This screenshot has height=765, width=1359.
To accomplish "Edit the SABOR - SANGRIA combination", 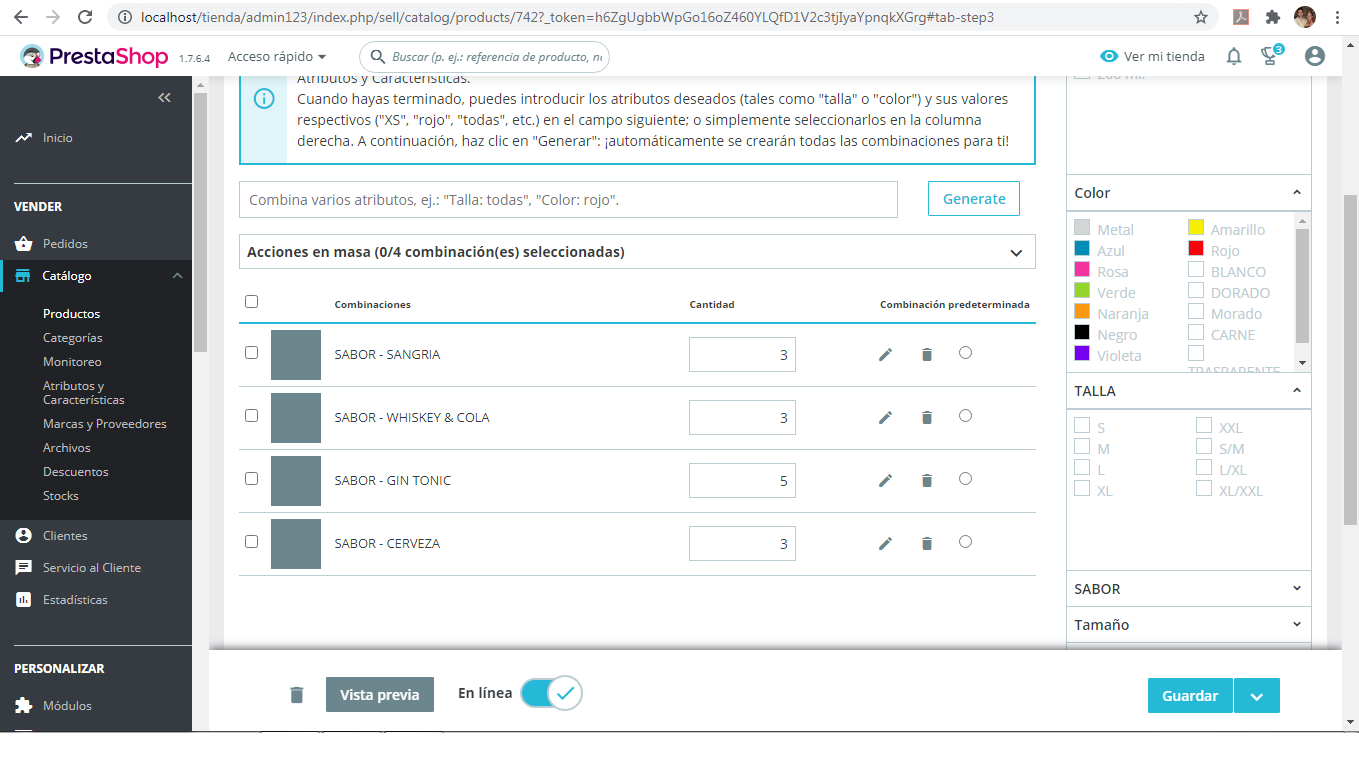I will (x=885, y=355).
